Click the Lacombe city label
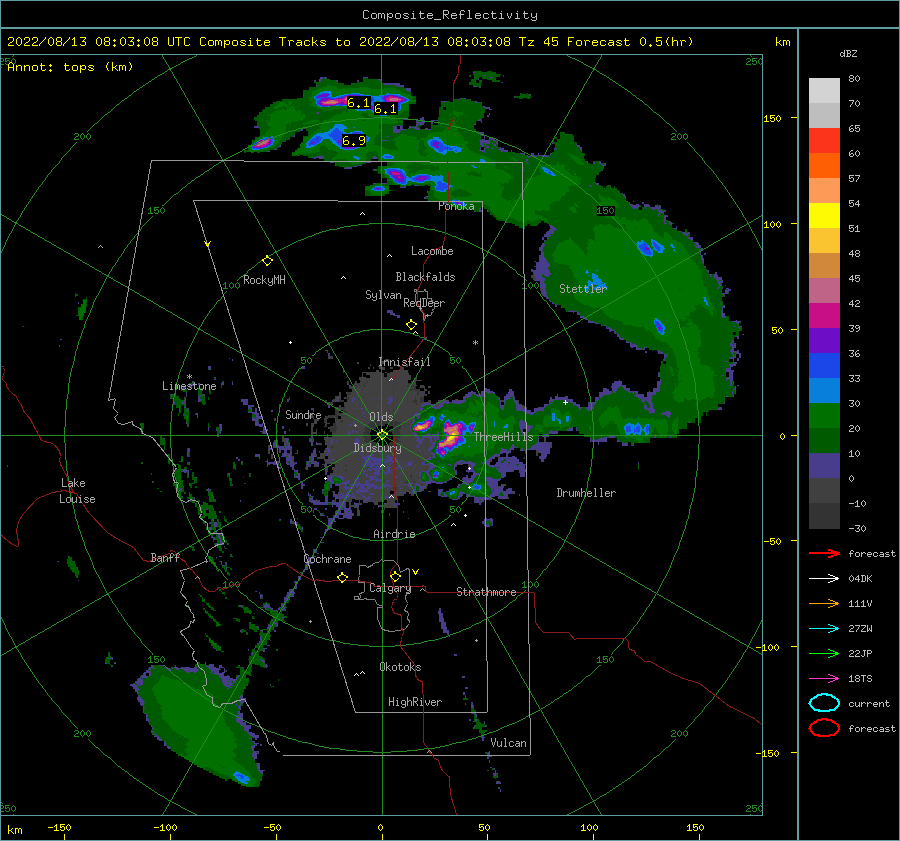This screenshot has width=900, height=841. click(x=432, y=251)
